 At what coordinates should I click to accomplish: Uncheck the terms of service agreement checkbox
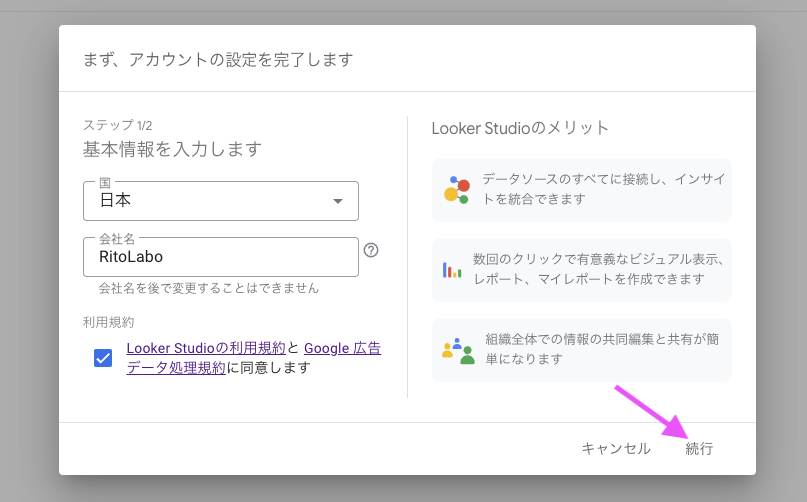click(103, 358)
